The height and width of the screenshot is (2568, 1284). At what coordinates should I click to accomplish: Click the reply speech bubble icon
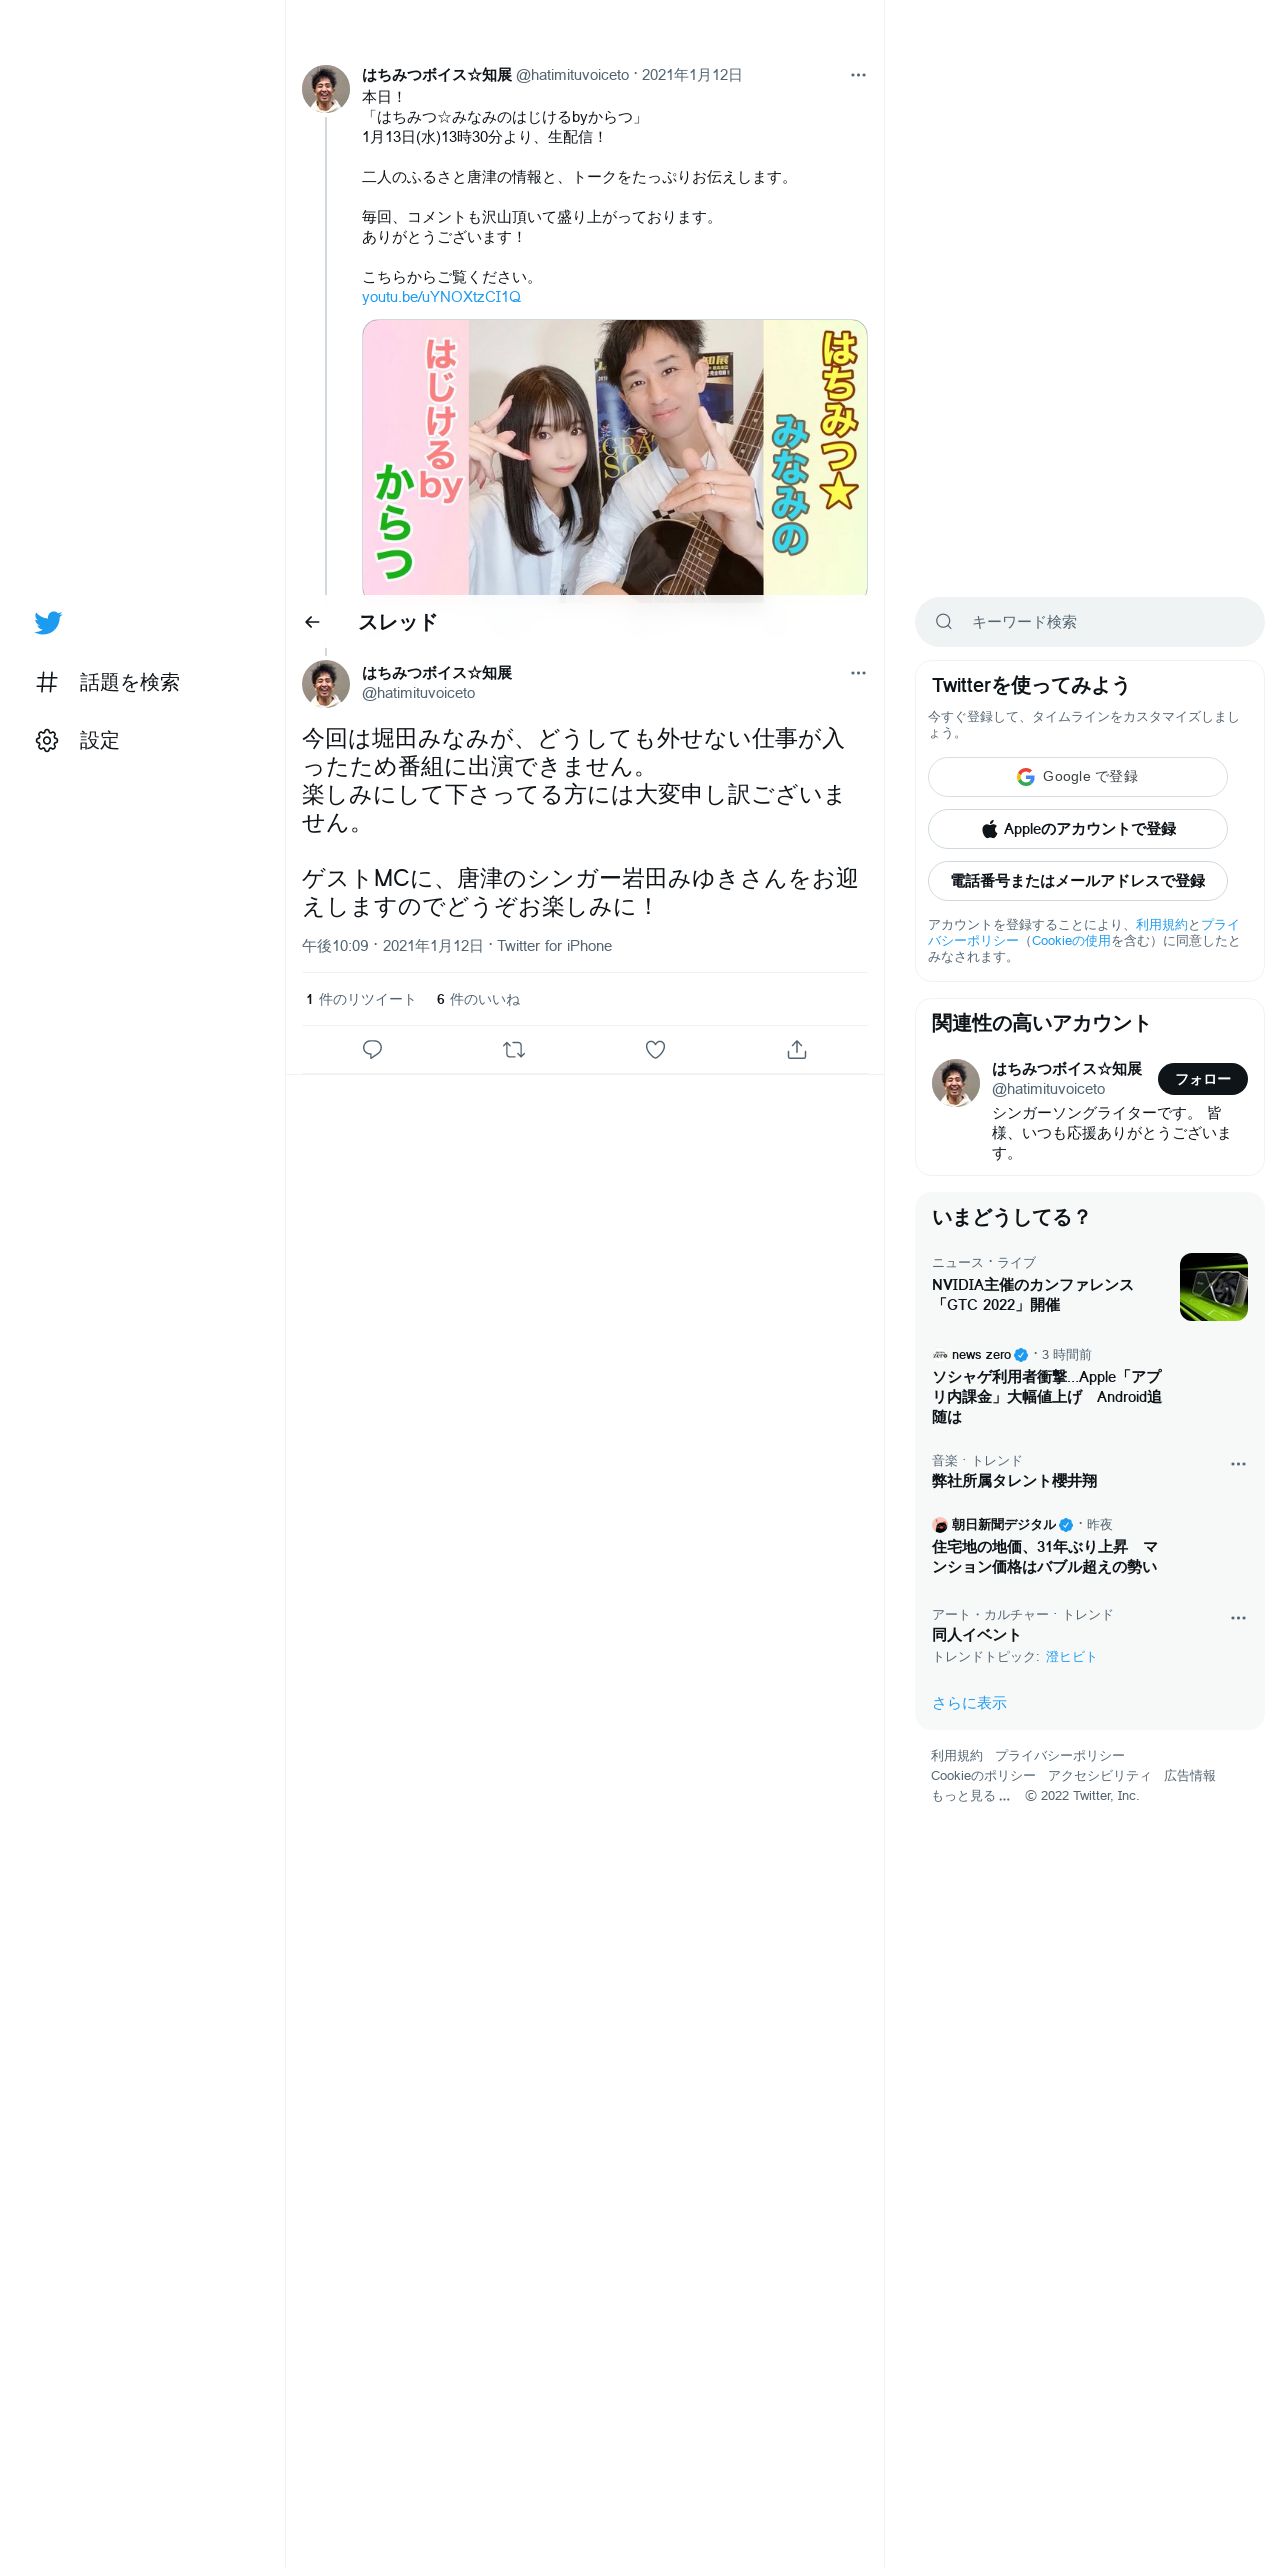(372, 1049)
